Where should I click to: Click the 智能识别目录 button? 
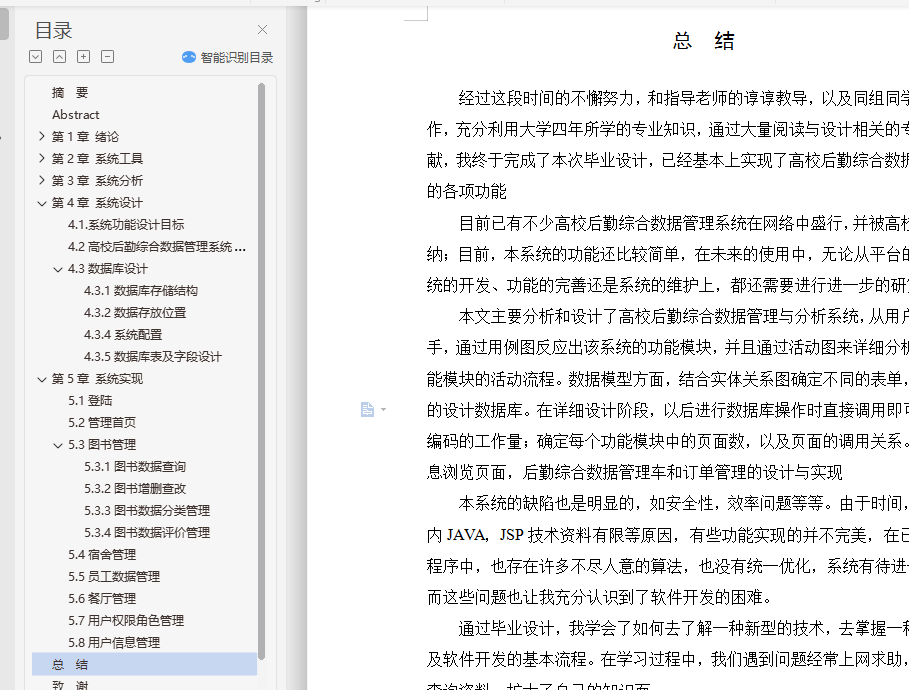tap(227, 57)
